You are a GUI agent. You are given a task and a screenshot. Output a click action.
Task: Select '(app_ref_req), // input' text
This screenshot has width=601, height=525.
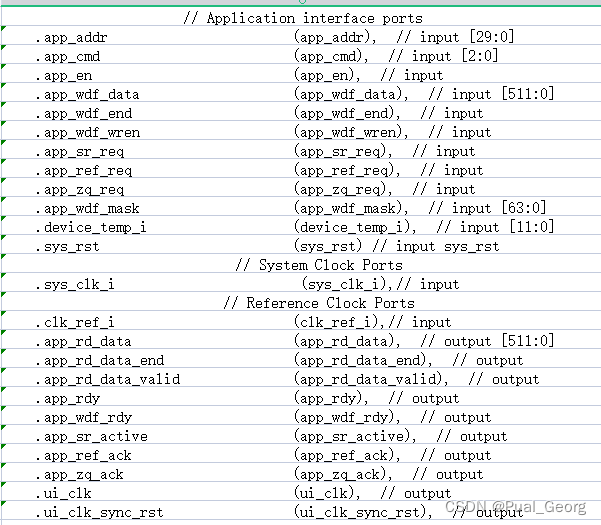click(389, 170)
